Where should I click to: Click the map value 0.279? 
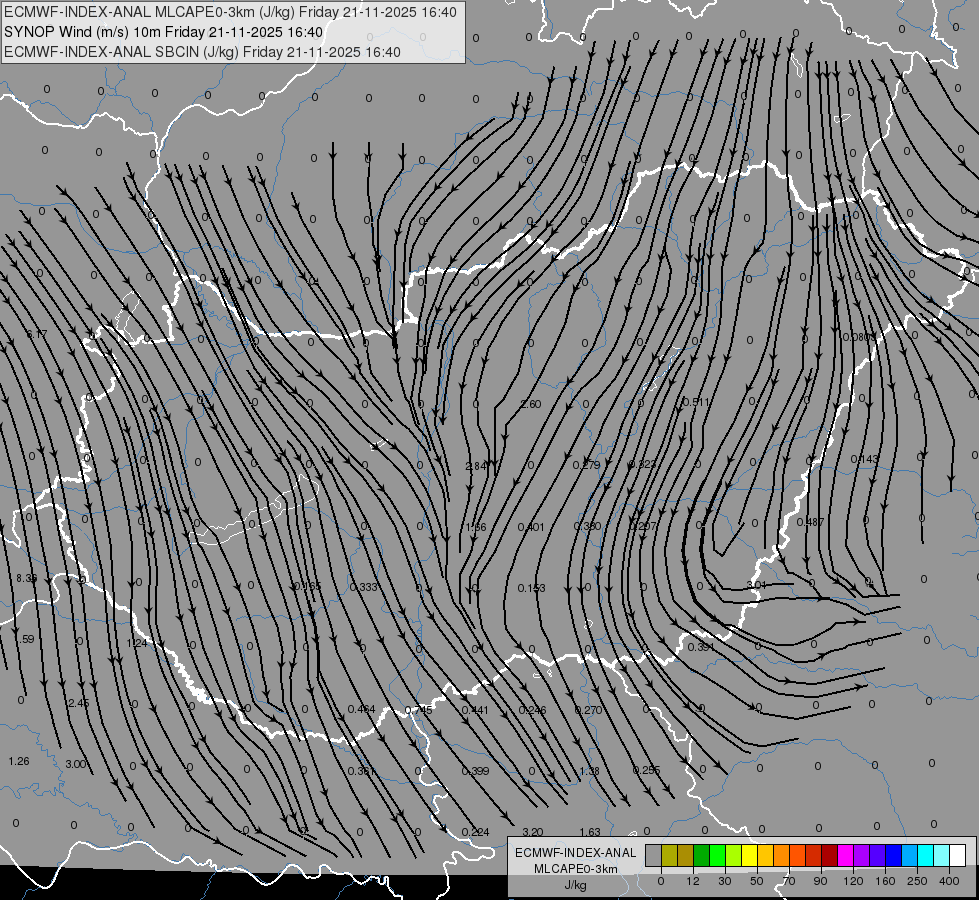coord(586,465)
